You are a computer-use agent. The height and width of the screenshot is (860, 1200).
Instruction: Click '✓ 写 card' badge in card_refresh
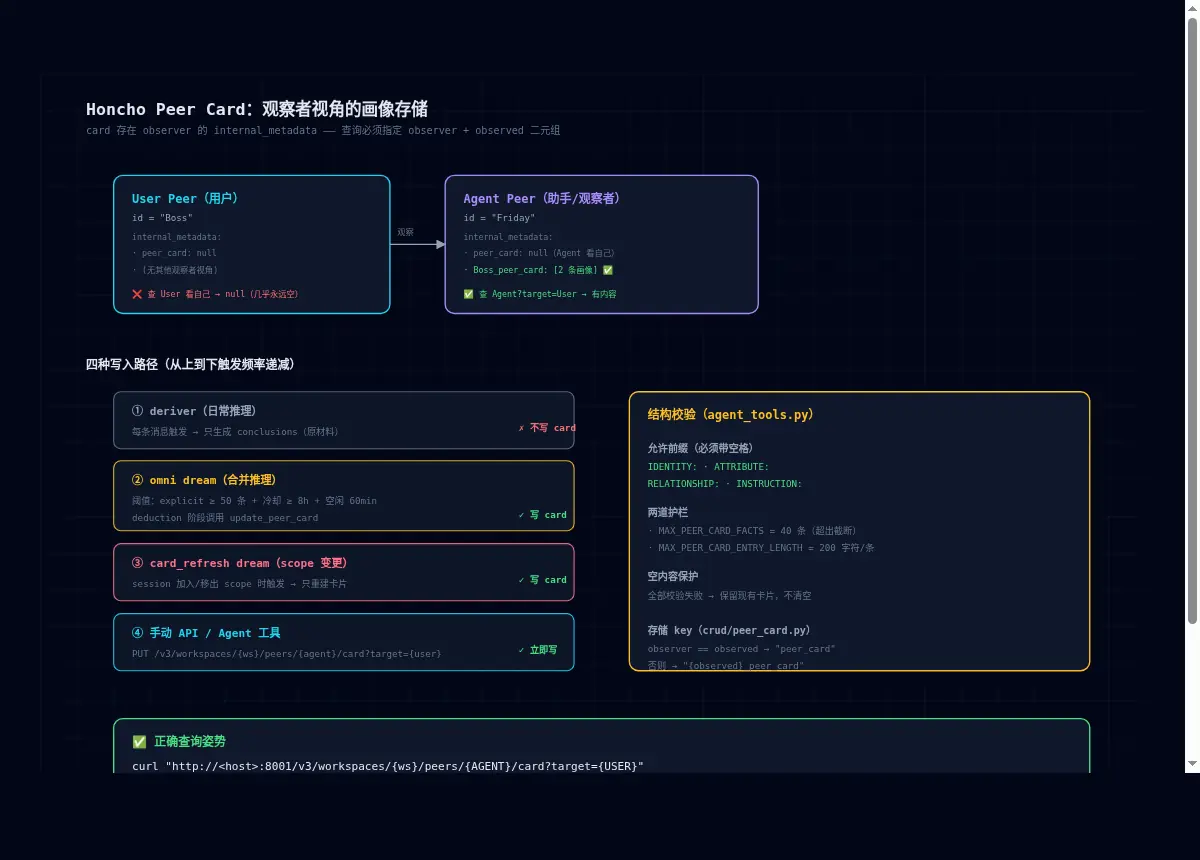pos(543,580)
